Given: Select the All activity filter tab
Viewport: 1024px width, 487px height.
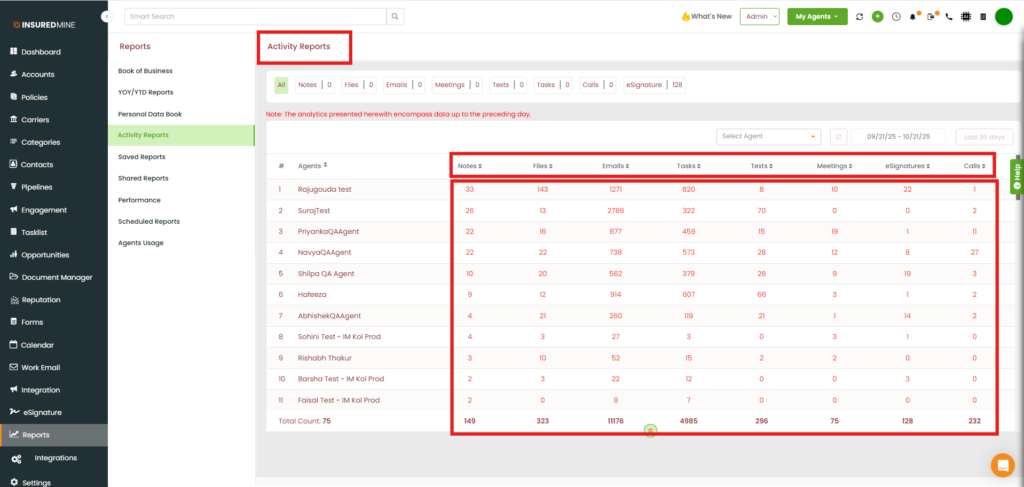Looking at the screenshot, I should [281, 85].
